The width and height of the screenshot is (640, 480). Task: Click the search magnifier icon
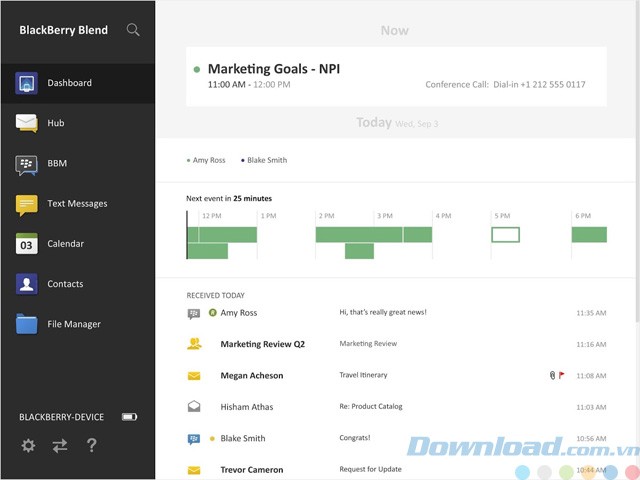click(133, 30)
